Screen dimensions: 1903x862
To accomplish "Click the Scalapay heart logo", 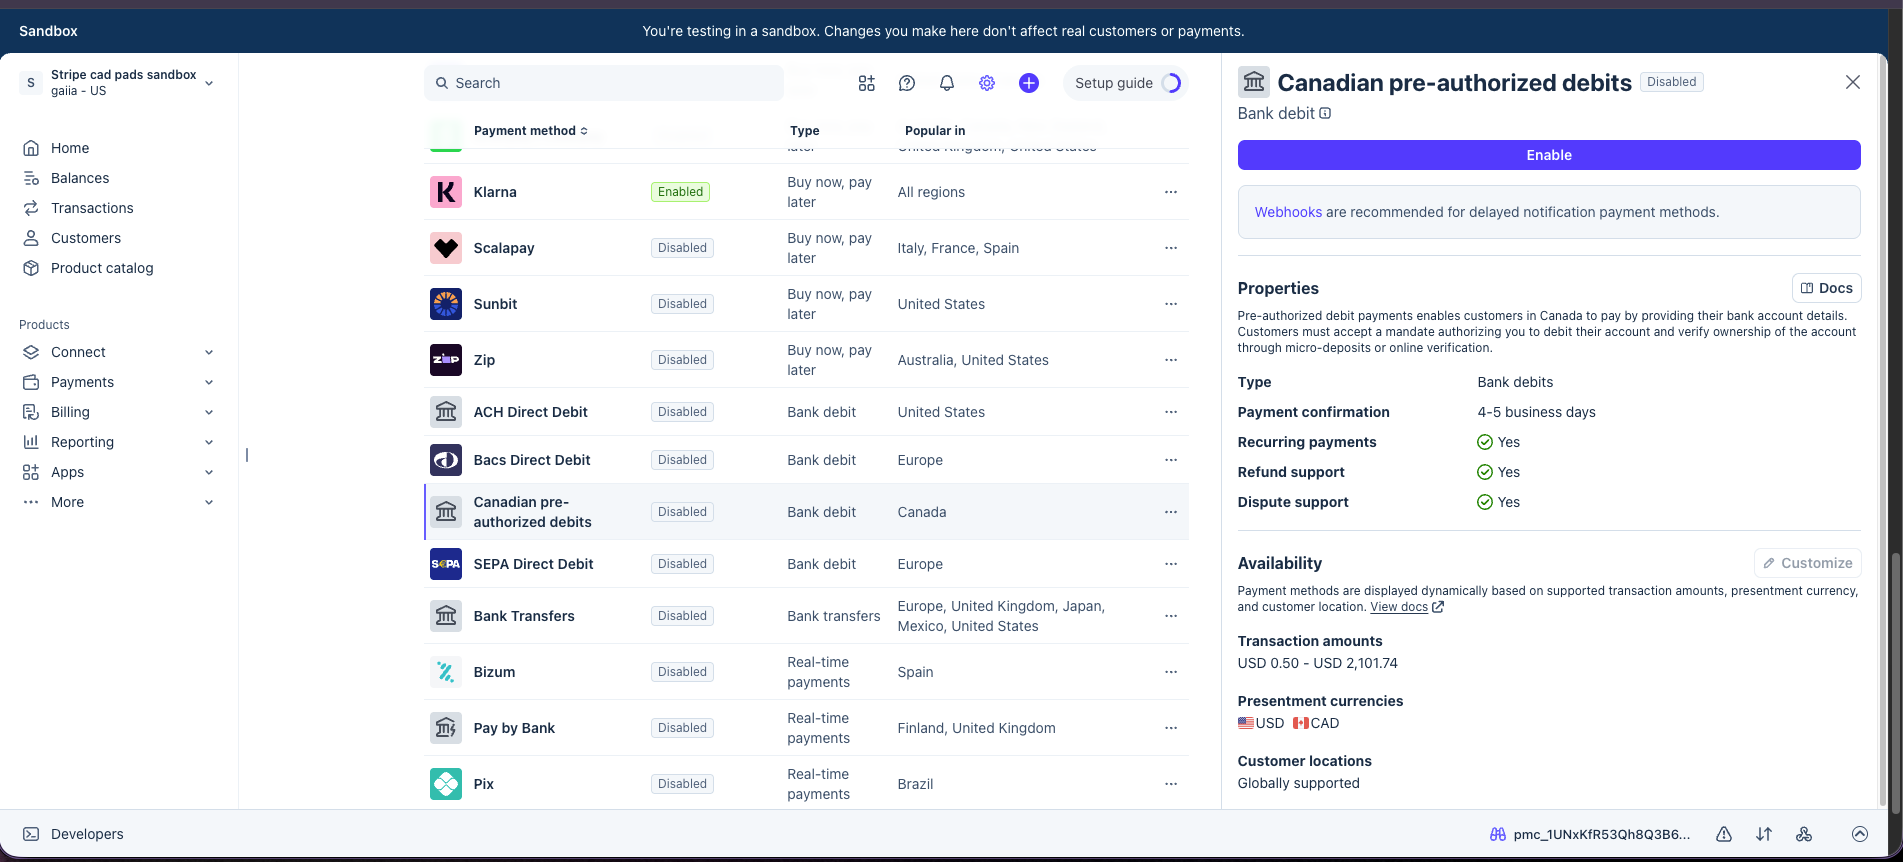I will pyautogui.click(x=446, y=248).
